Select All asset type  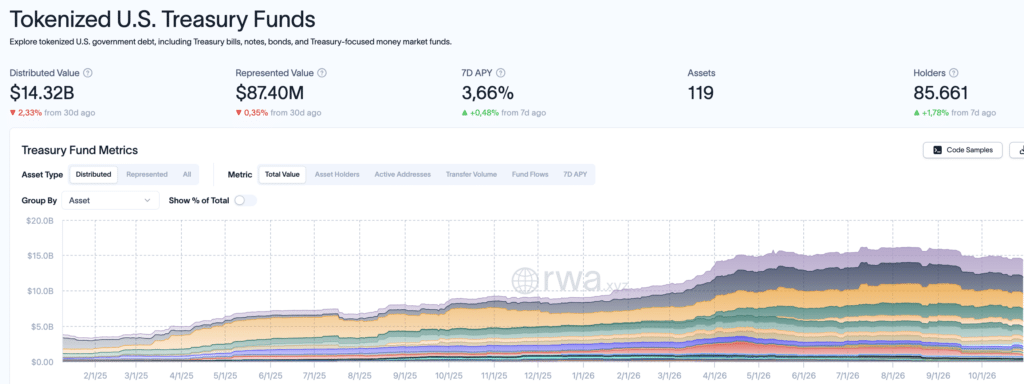click(x=187, y=174)
